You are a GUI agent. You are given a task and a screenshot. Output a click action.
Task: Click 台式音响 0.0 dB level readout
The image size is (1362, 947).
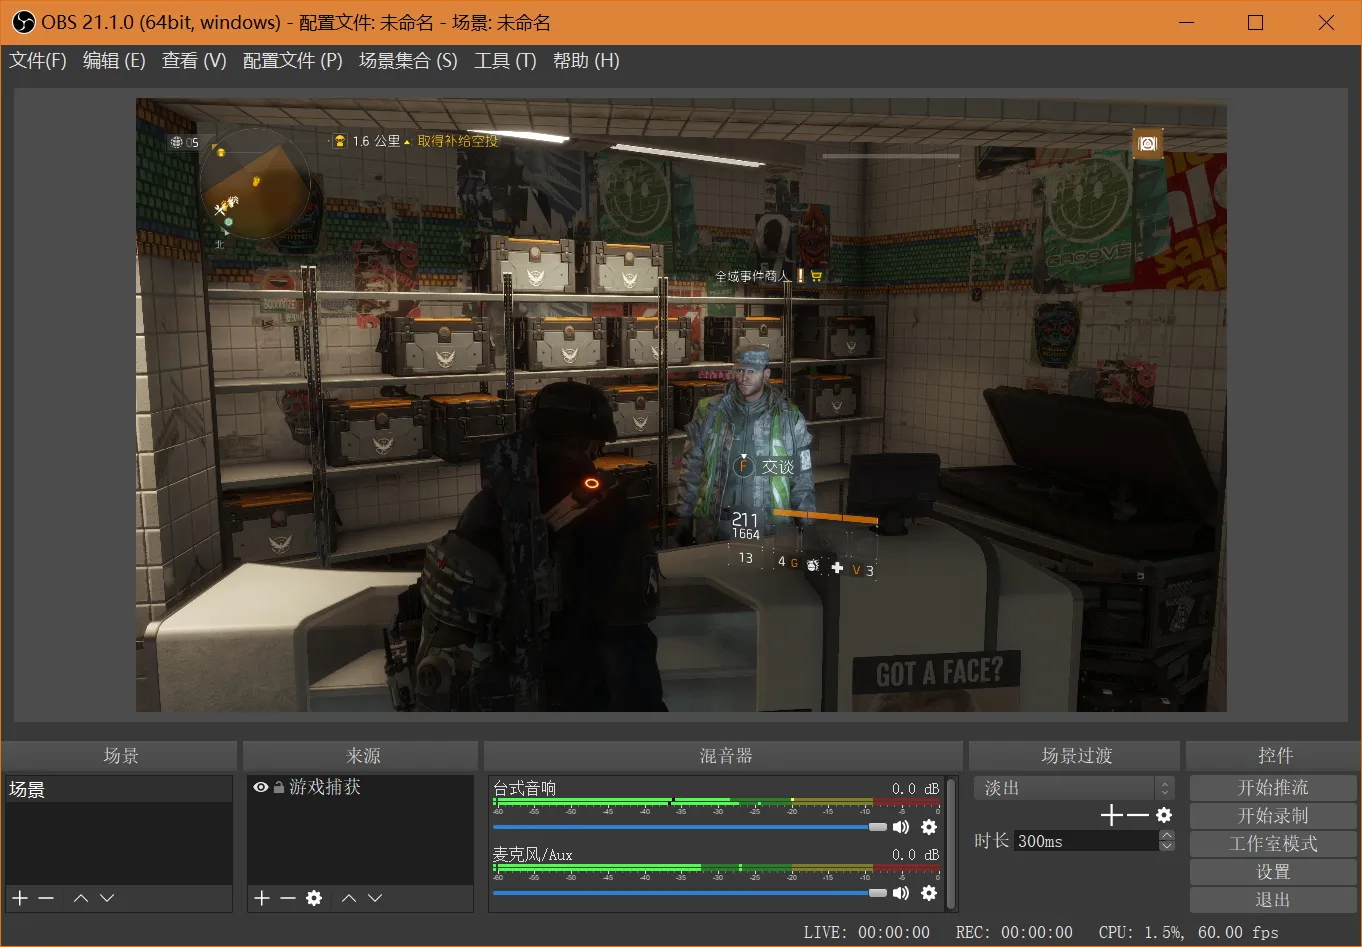[x=915, y=789]
